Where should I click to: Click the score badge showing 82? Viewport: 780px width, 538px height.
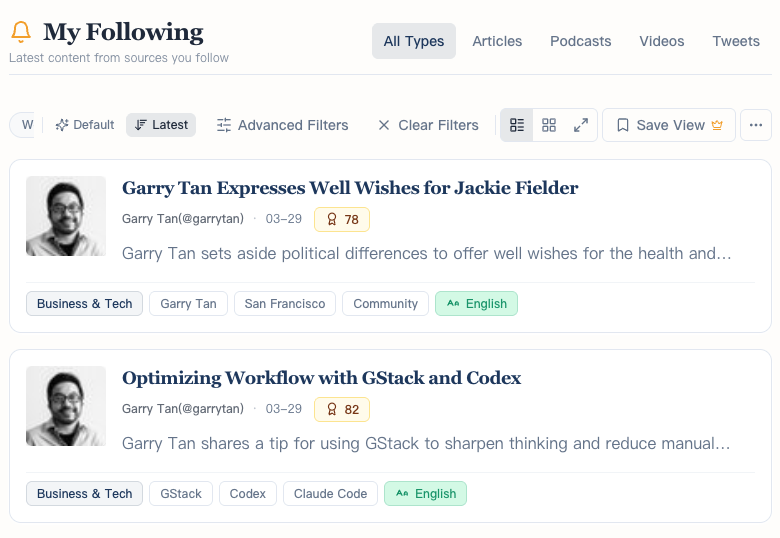click(342, 409)
